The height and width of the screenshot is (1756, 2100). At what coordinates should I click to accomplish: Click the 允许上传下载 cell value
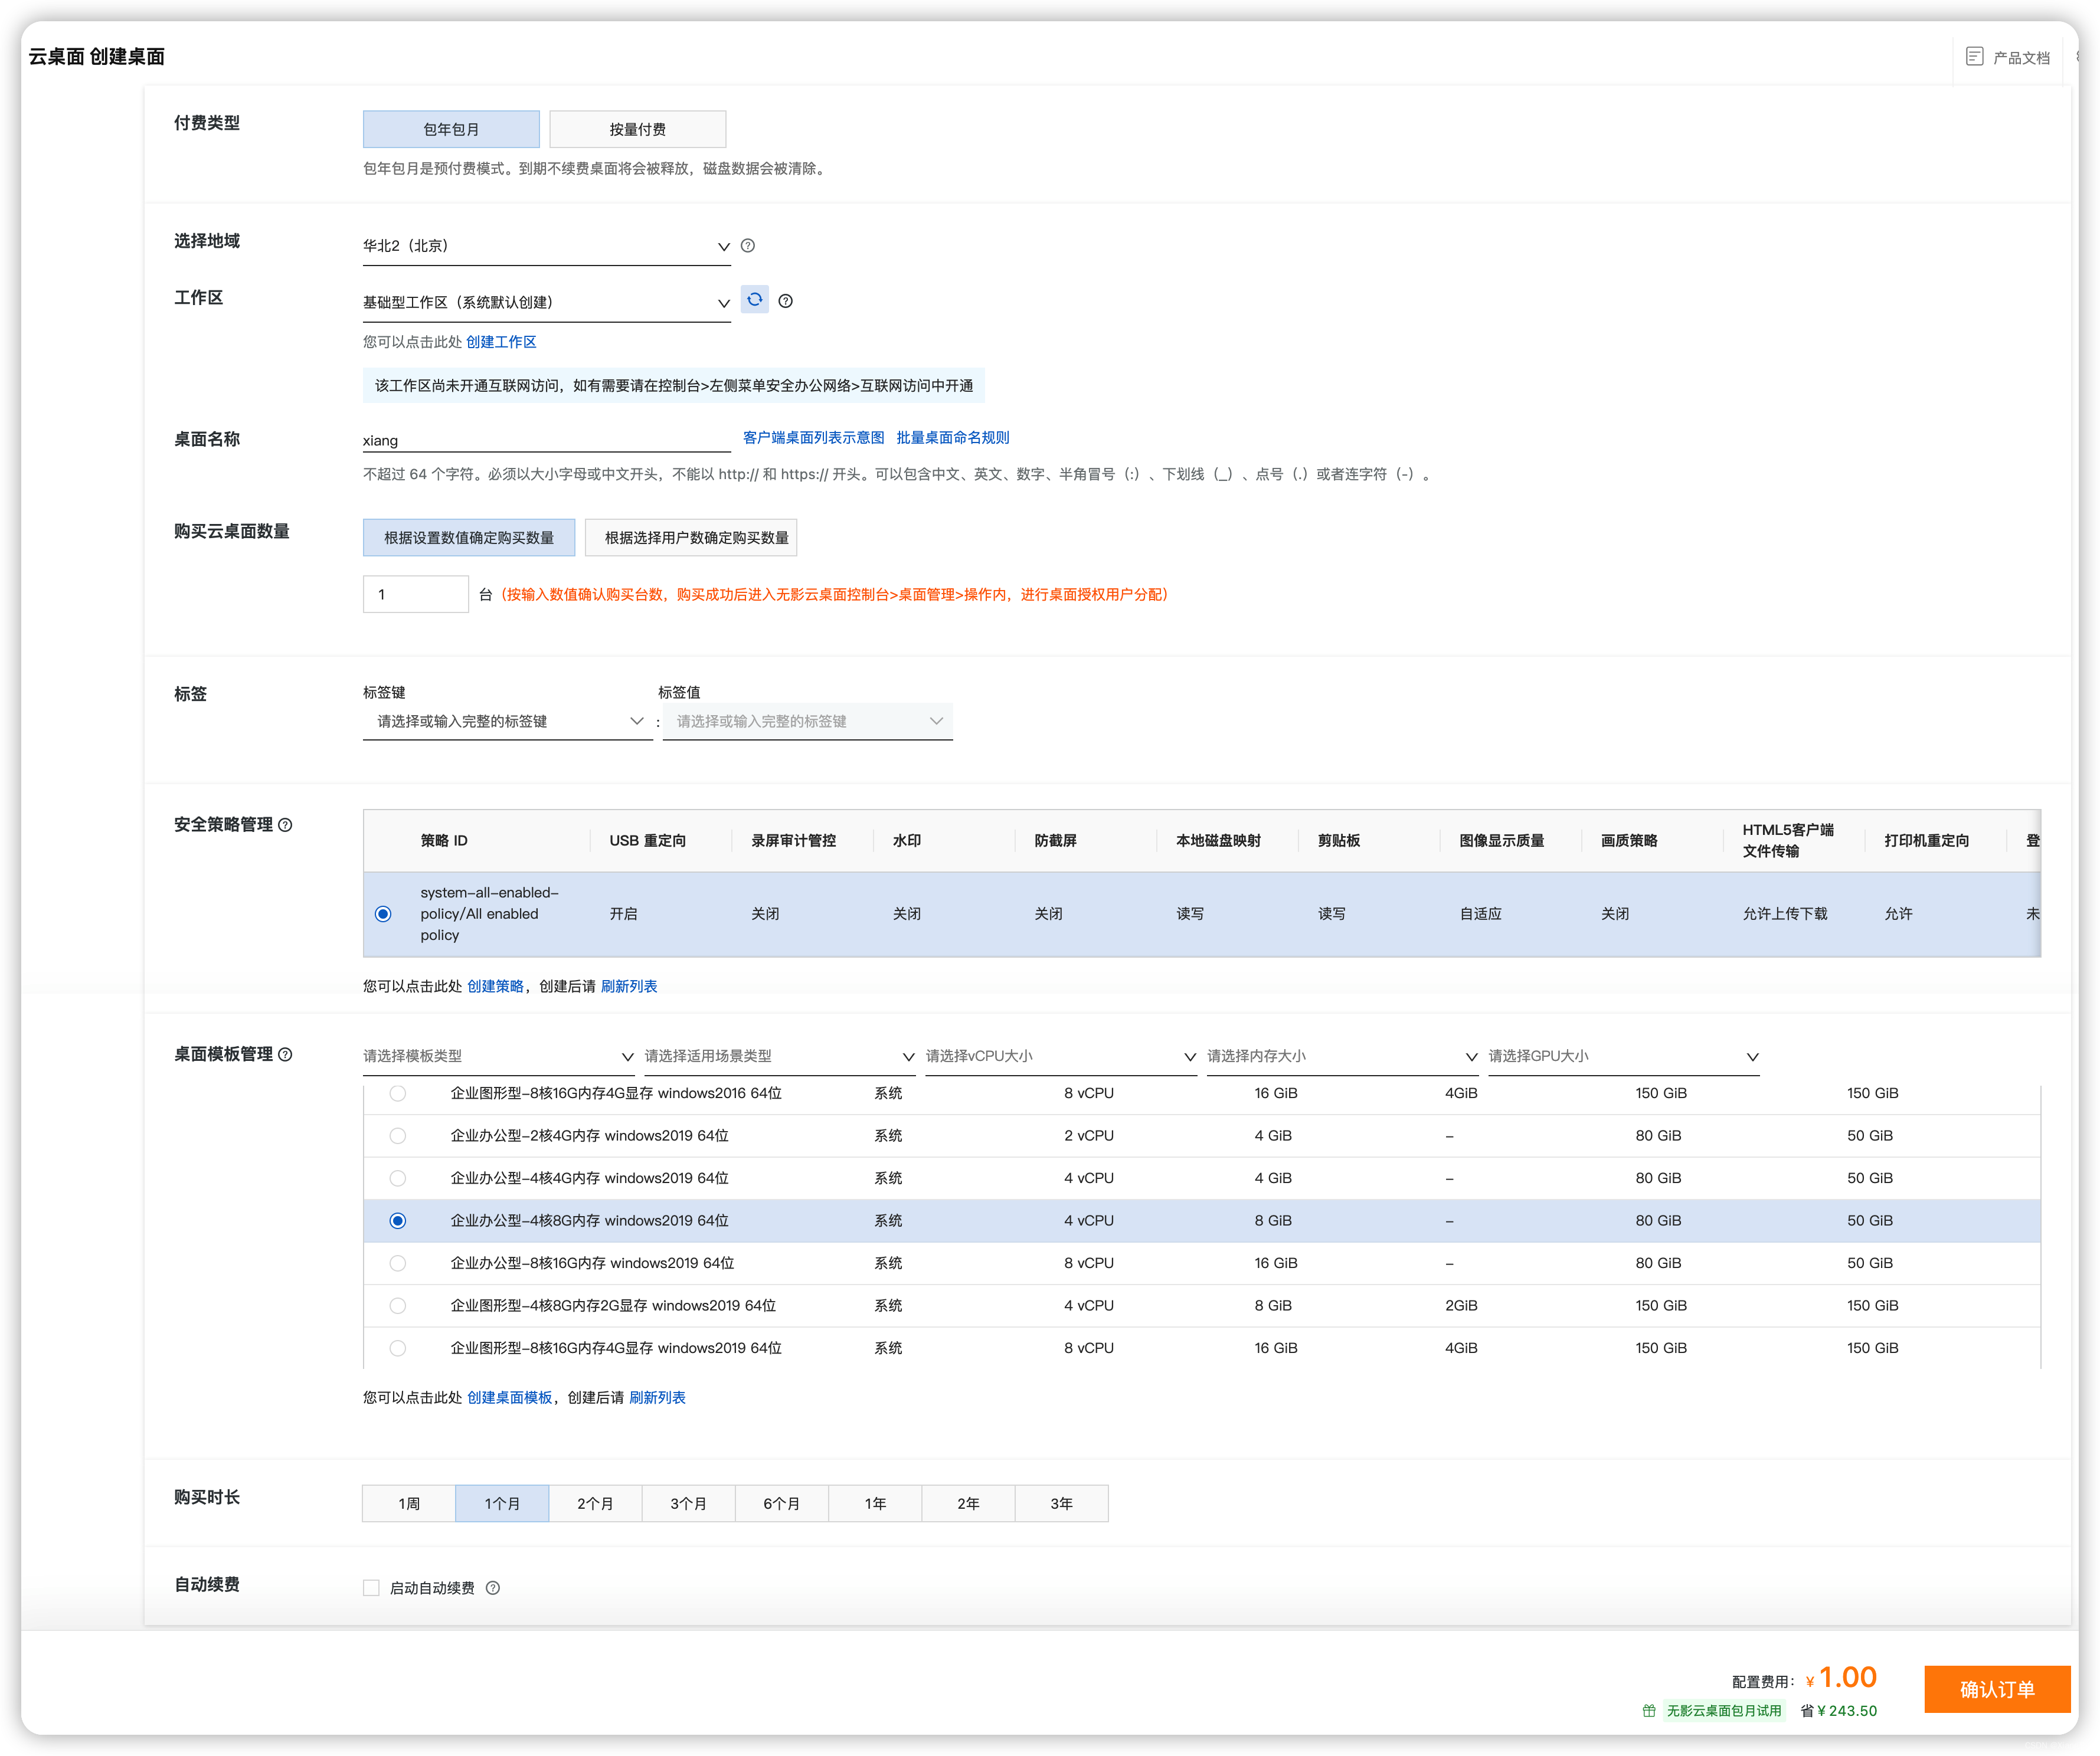pyautogui.click(x=1785, y=914)
